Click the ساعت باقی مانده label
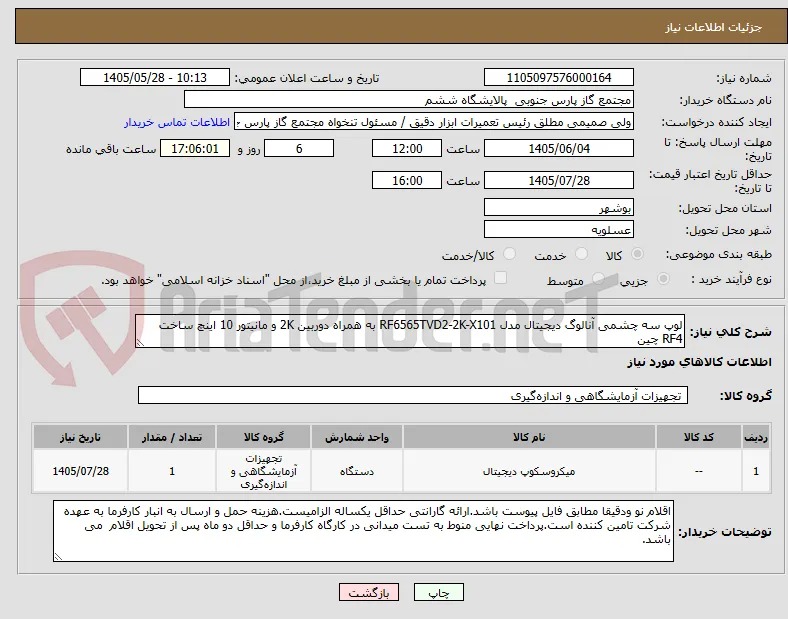Image resolution: width=788 pixels, height=619 pixels. point(111,149)
